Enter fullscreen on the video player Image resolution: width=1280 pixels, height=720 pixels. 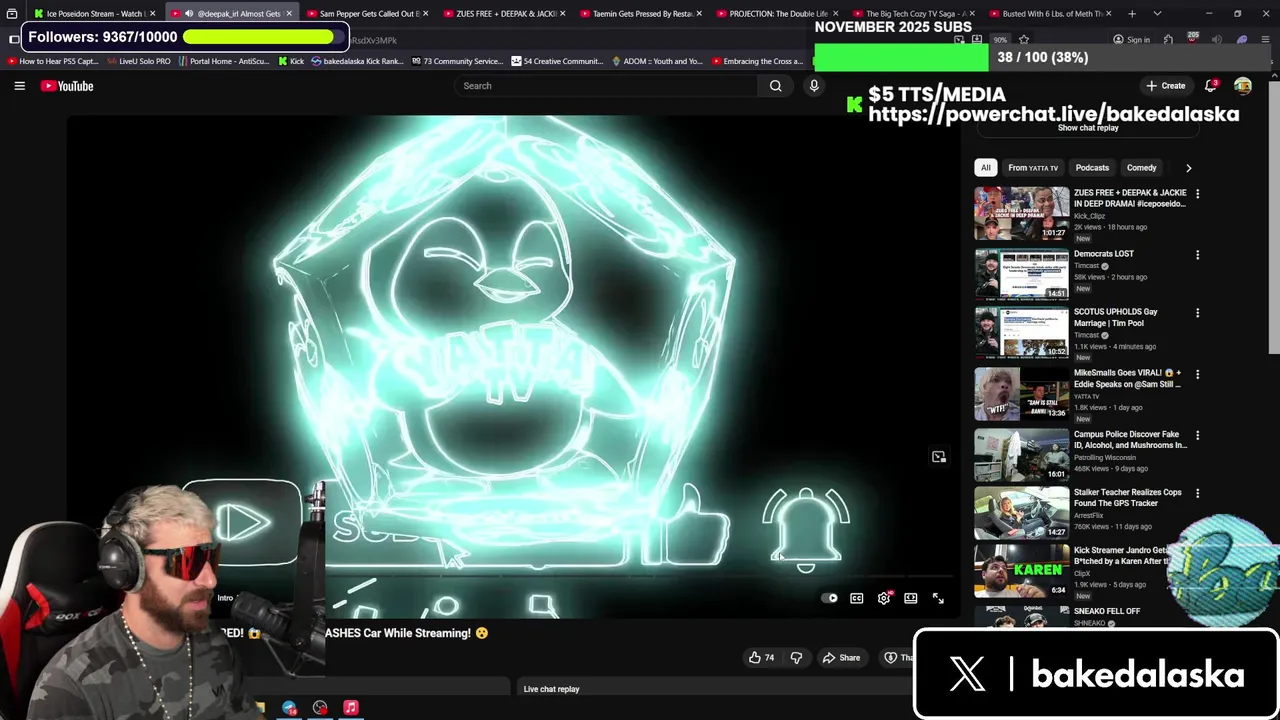pyautogui.click(x=938, y=598)
